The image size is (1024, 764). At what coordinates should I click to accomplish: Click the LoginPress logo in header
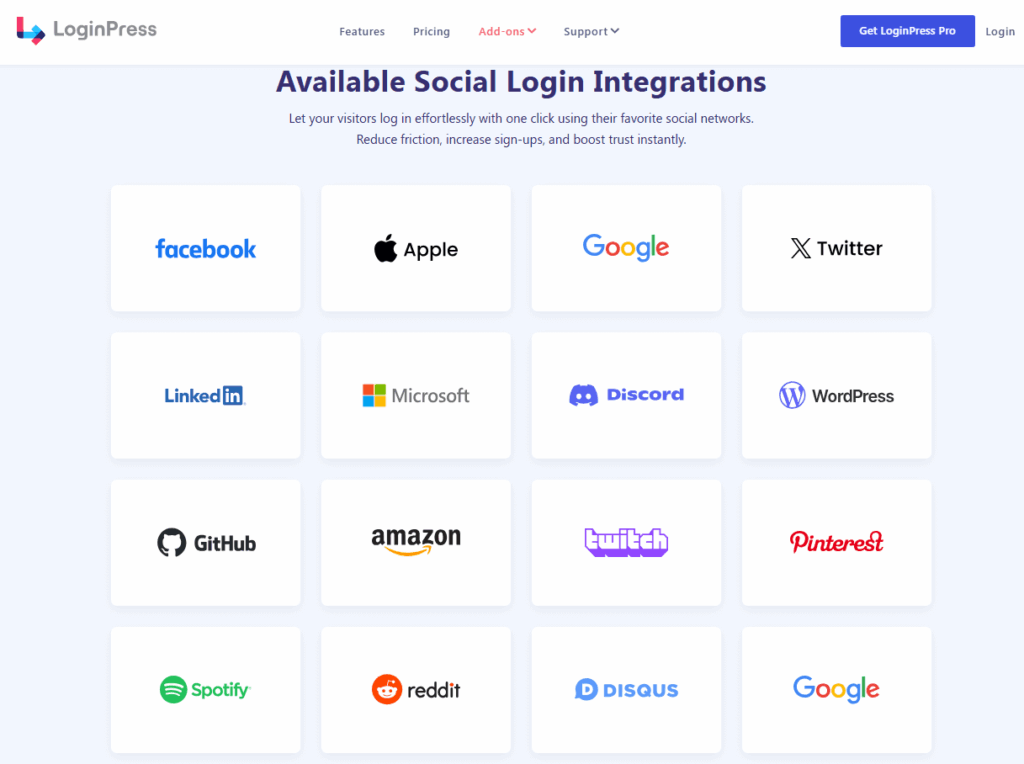coord(86,30)
